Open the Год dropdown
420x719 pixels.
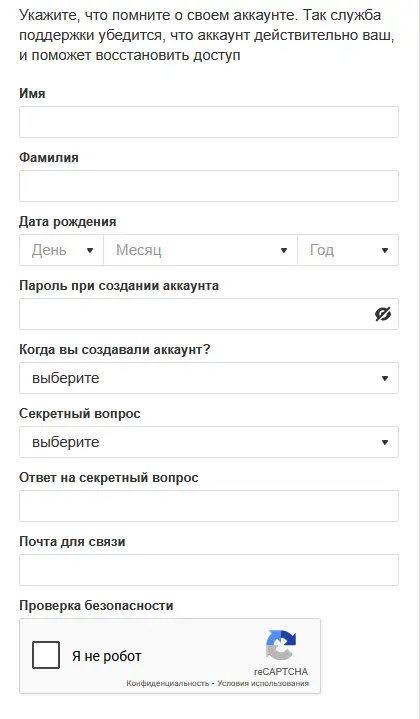[x=348, y=250]
